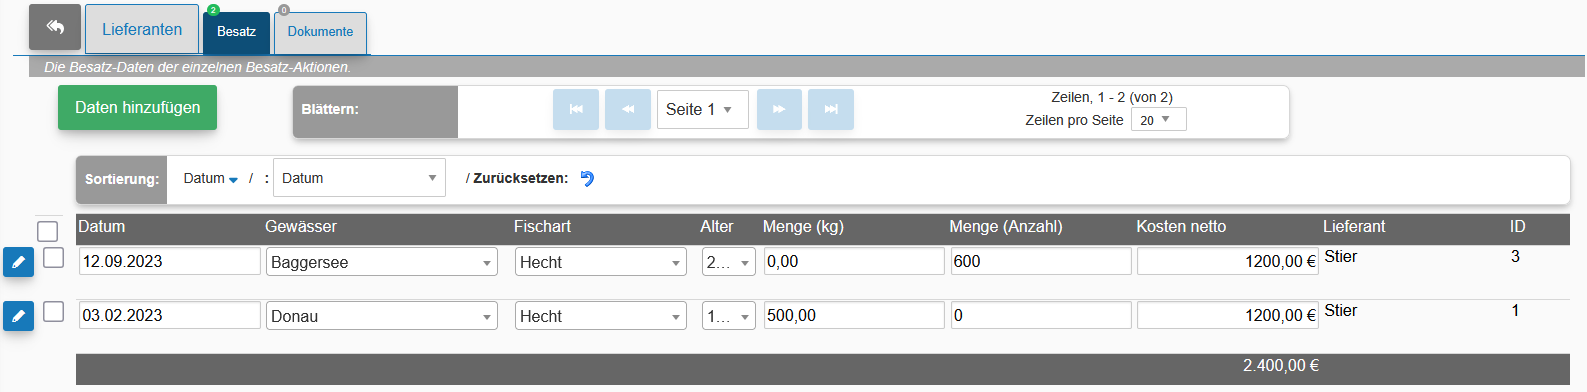1587x392 pixels.
Task: Open the sorting field Datum dropdown
Action: tap(359, 178)
